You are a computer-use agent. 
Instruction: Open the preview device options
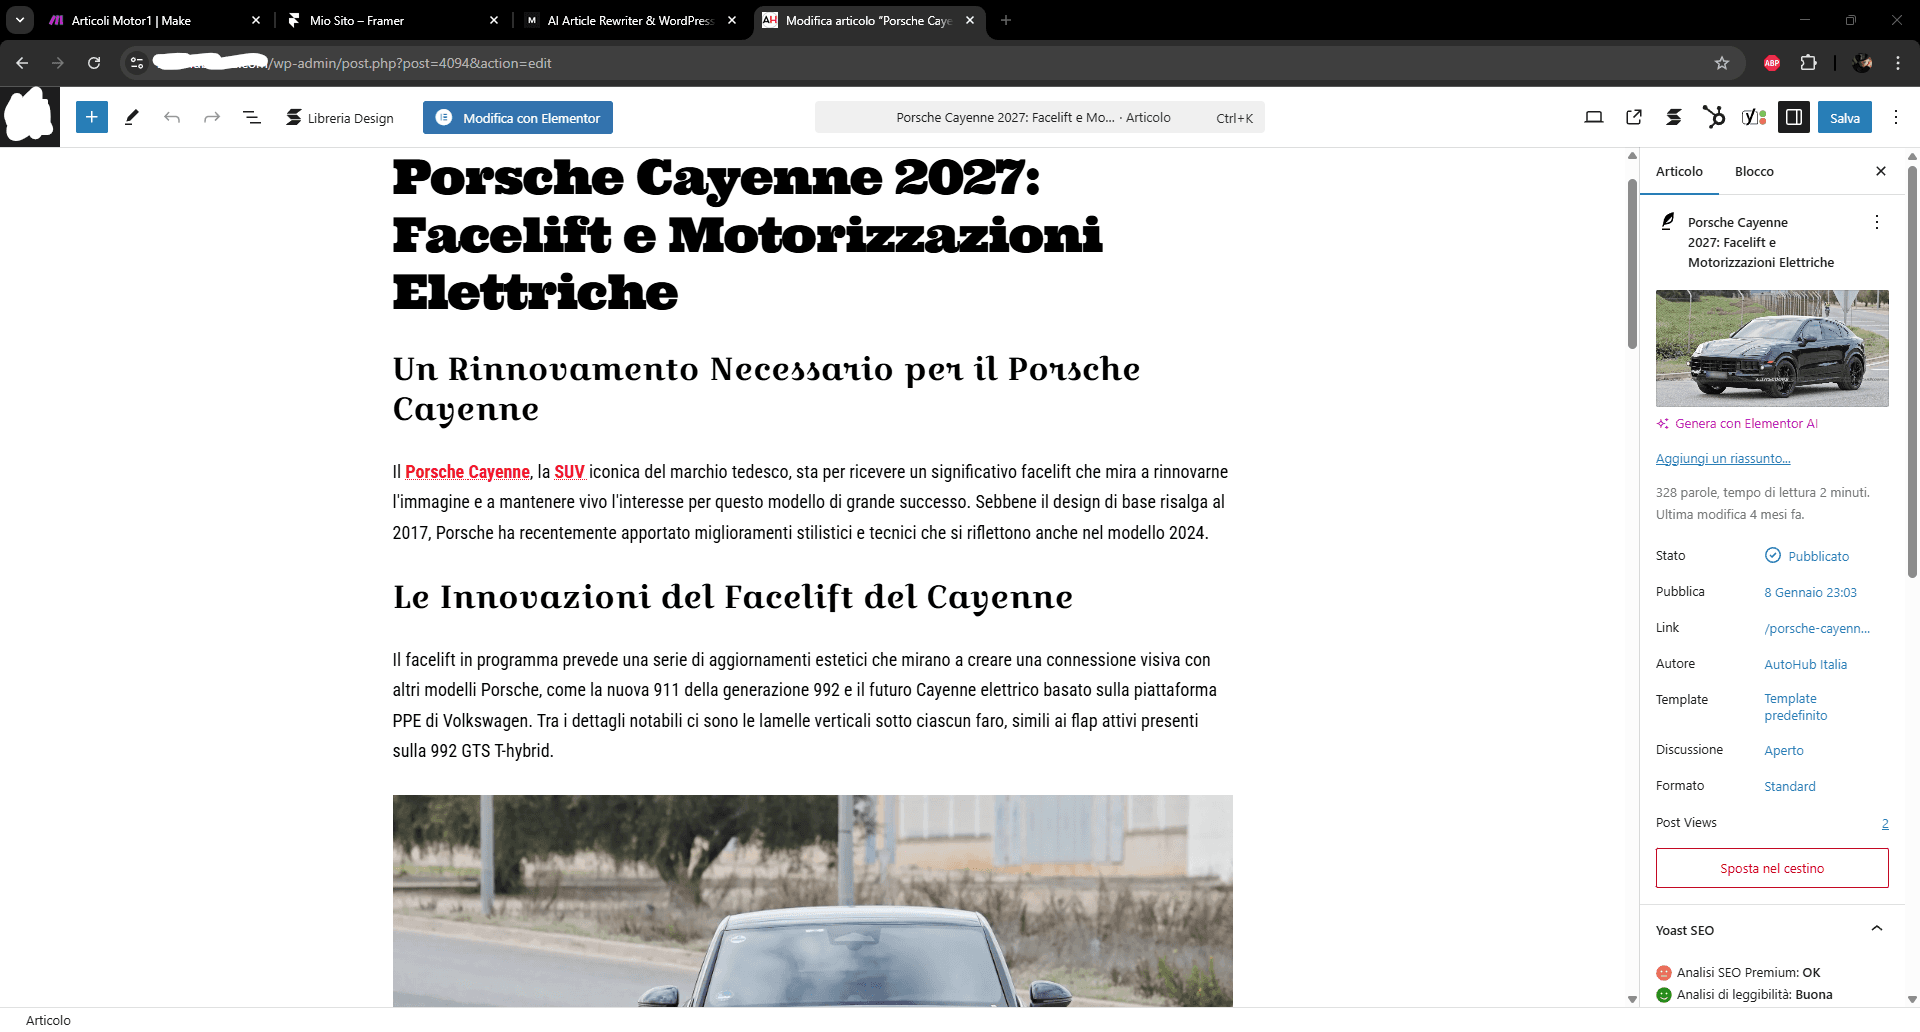pyautogui.click(x=1592, y=117)
